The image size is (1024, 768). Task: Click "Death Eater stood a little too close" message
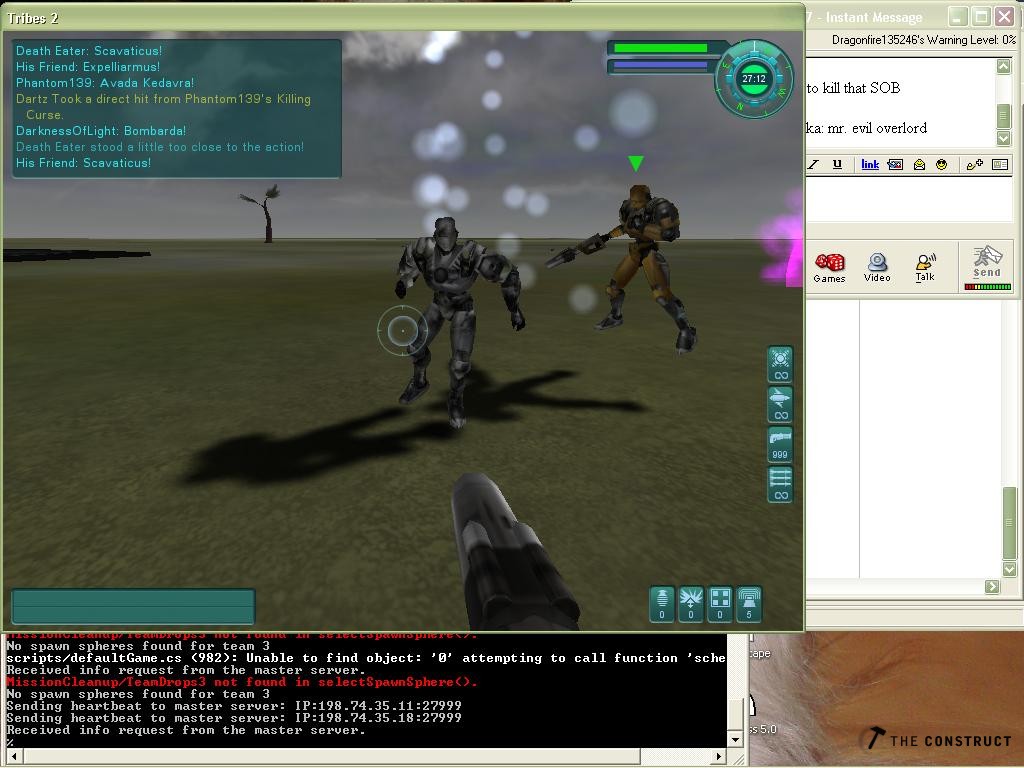[x=160, y=147]
